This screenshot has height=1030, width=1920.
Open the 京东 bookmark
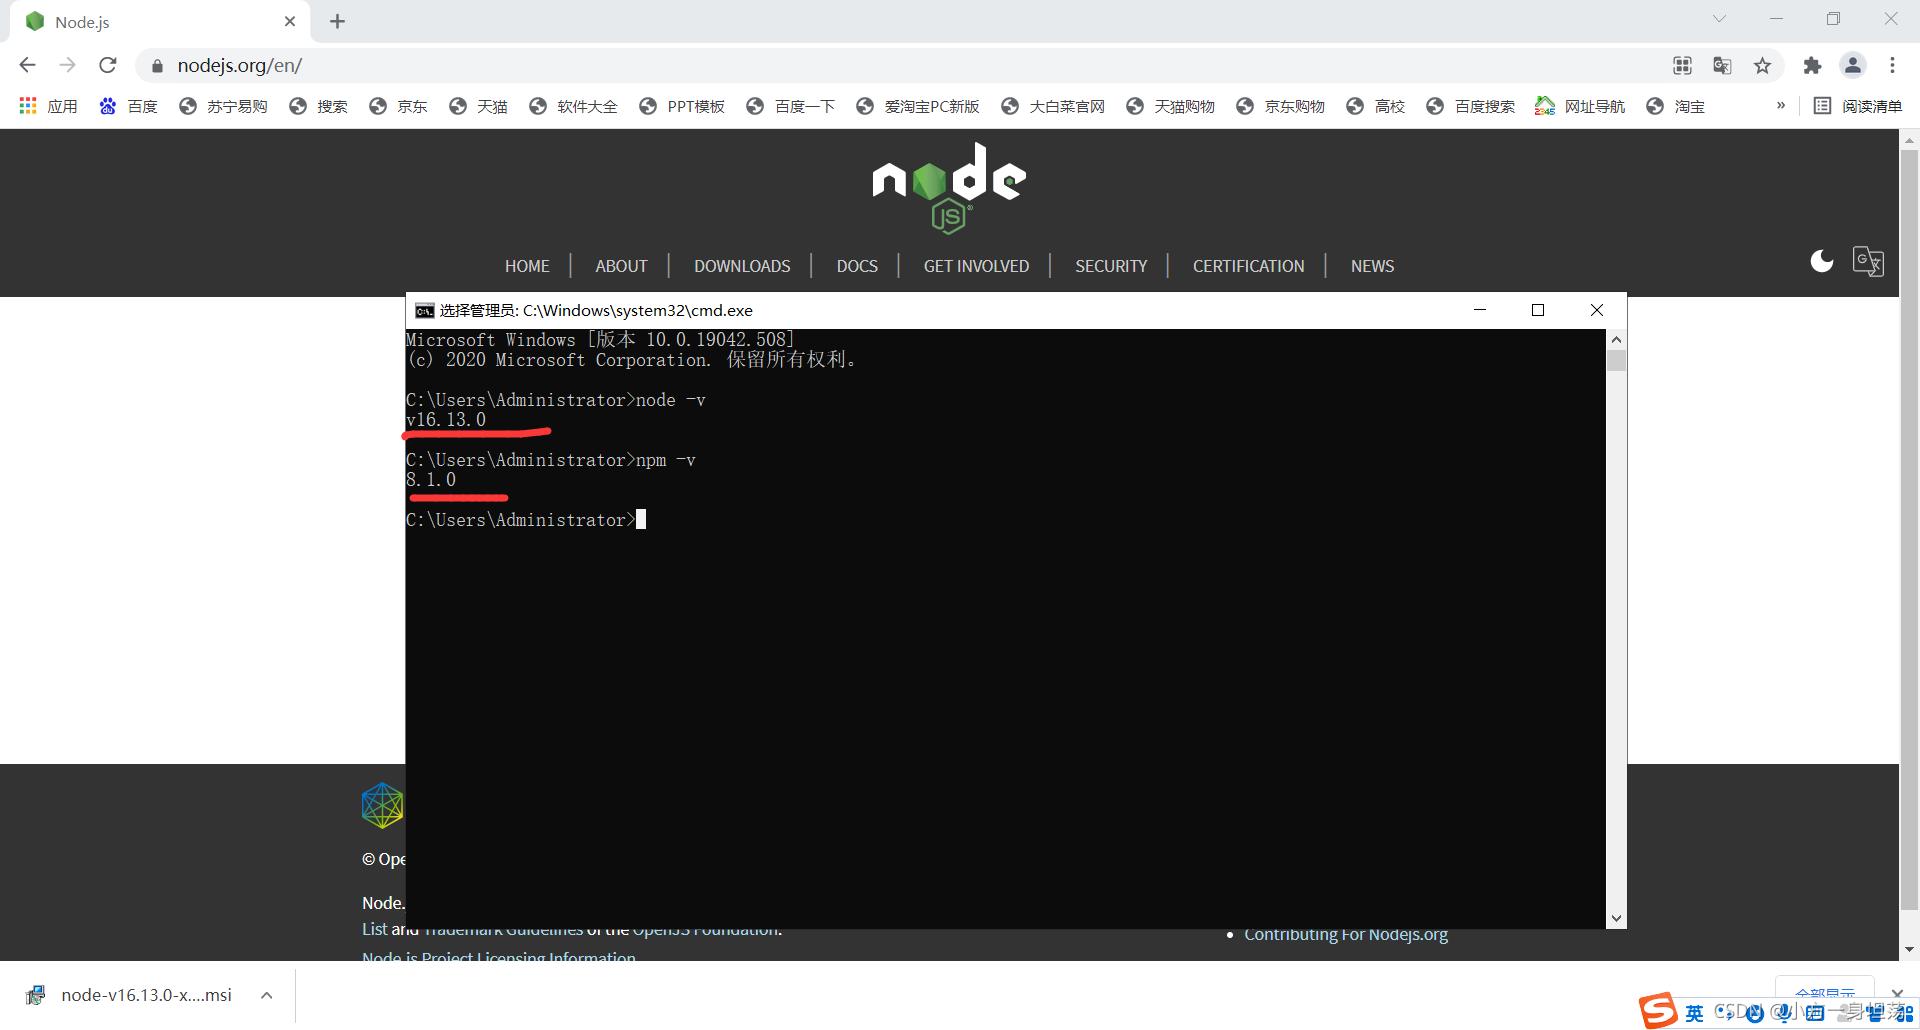(x=398, y=106)
